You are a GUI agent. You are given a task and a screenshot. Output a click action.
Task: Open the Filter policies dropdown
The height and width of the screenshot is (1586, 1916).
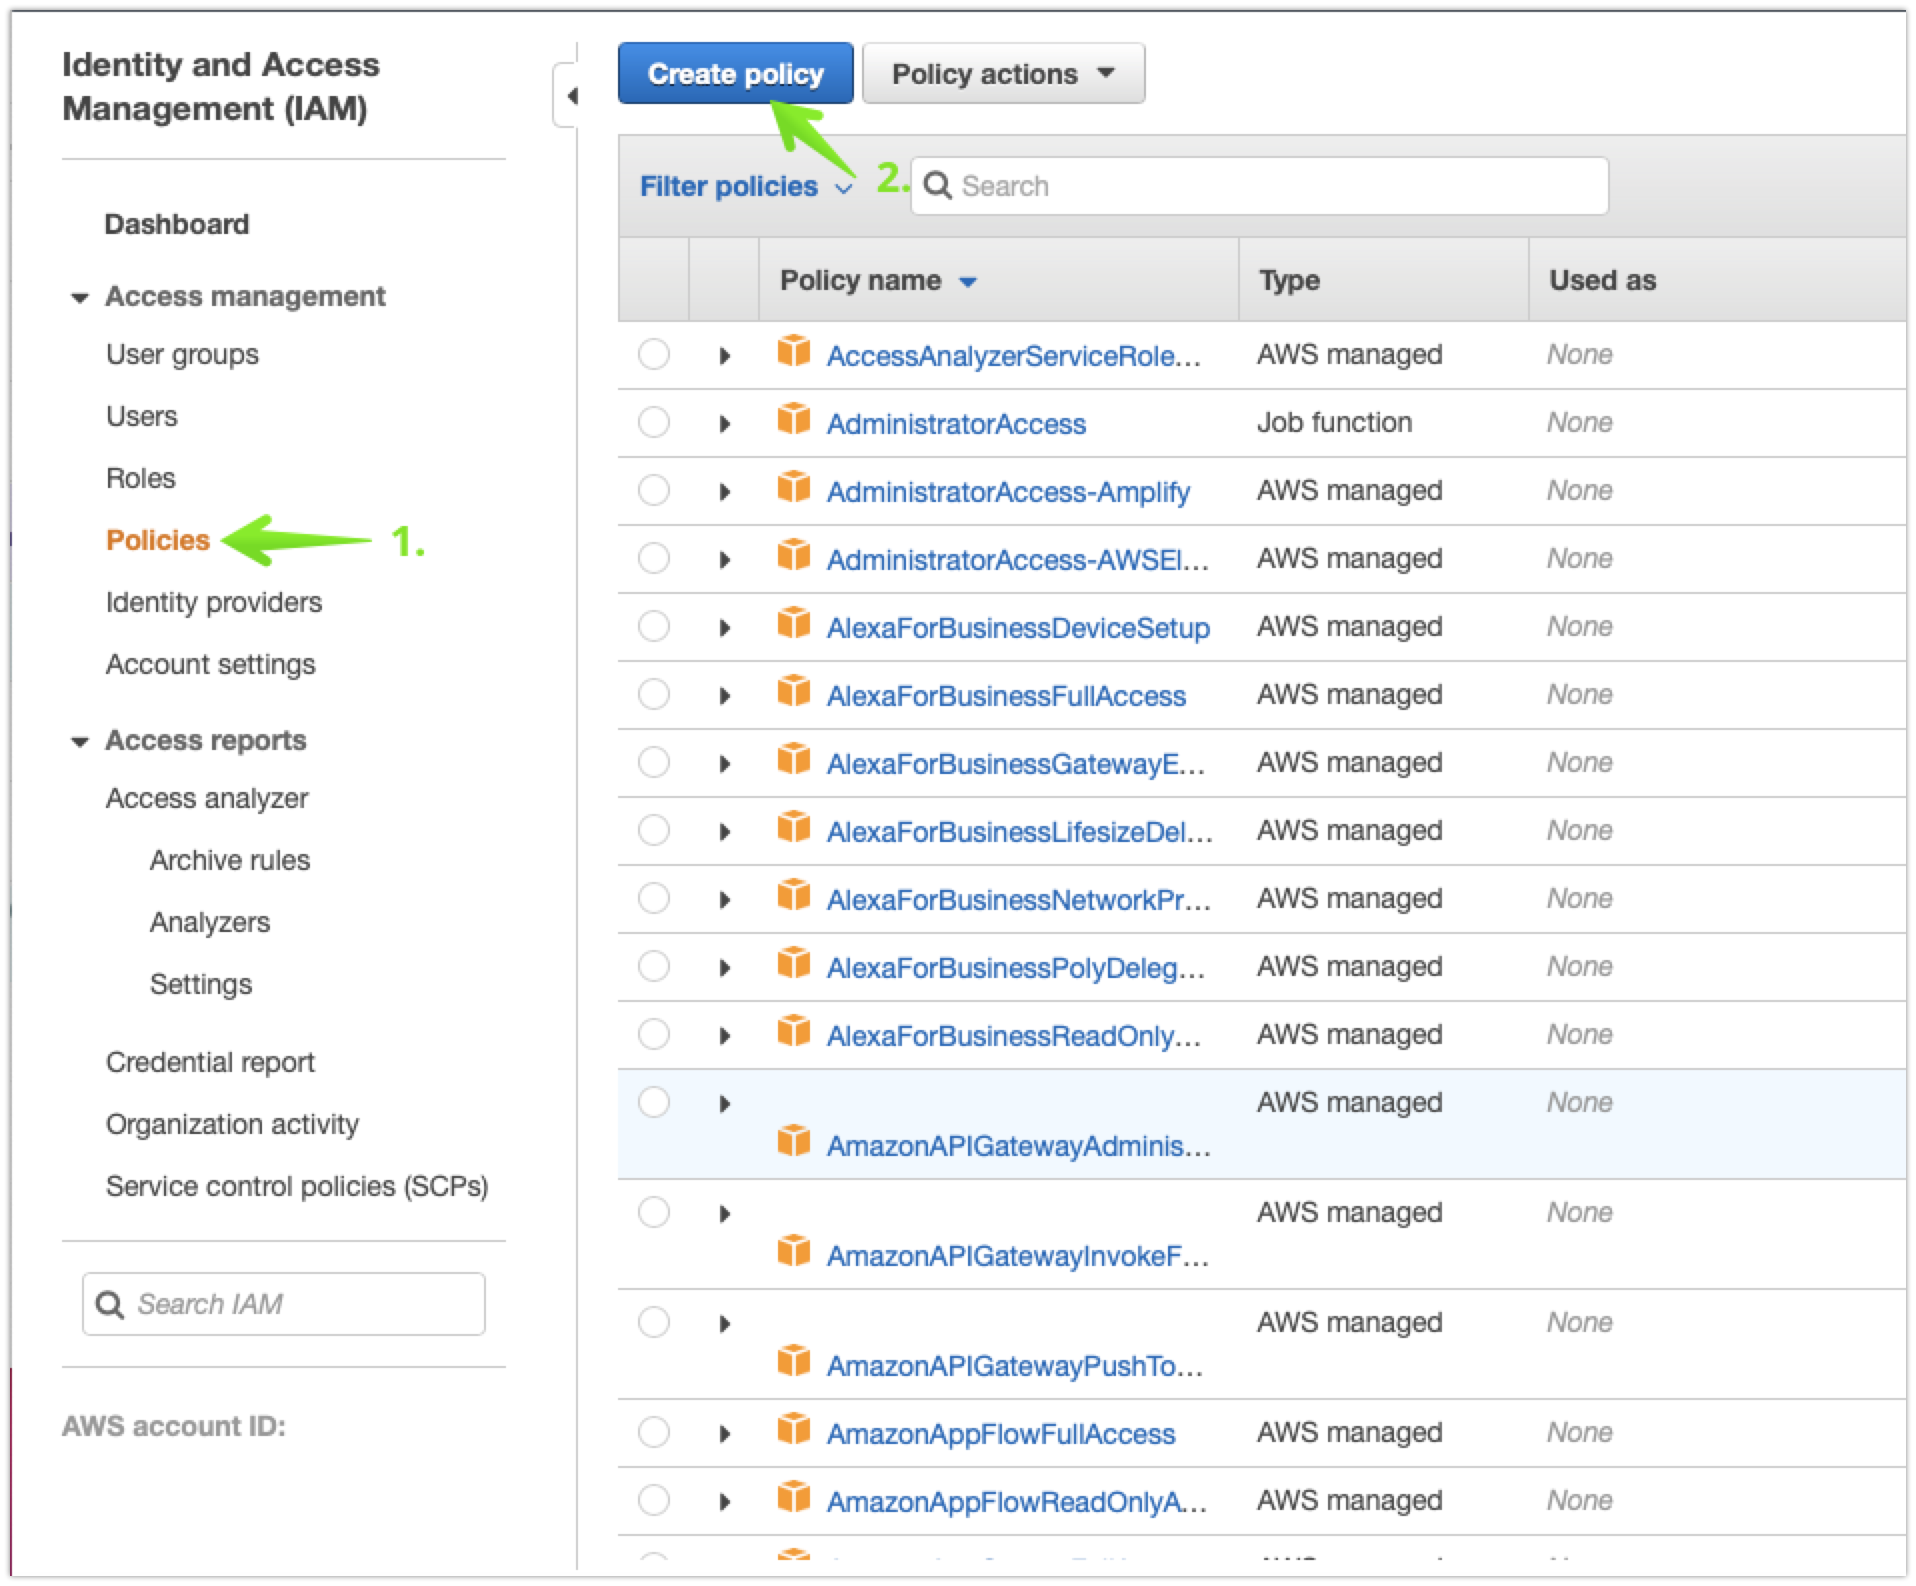746,186
